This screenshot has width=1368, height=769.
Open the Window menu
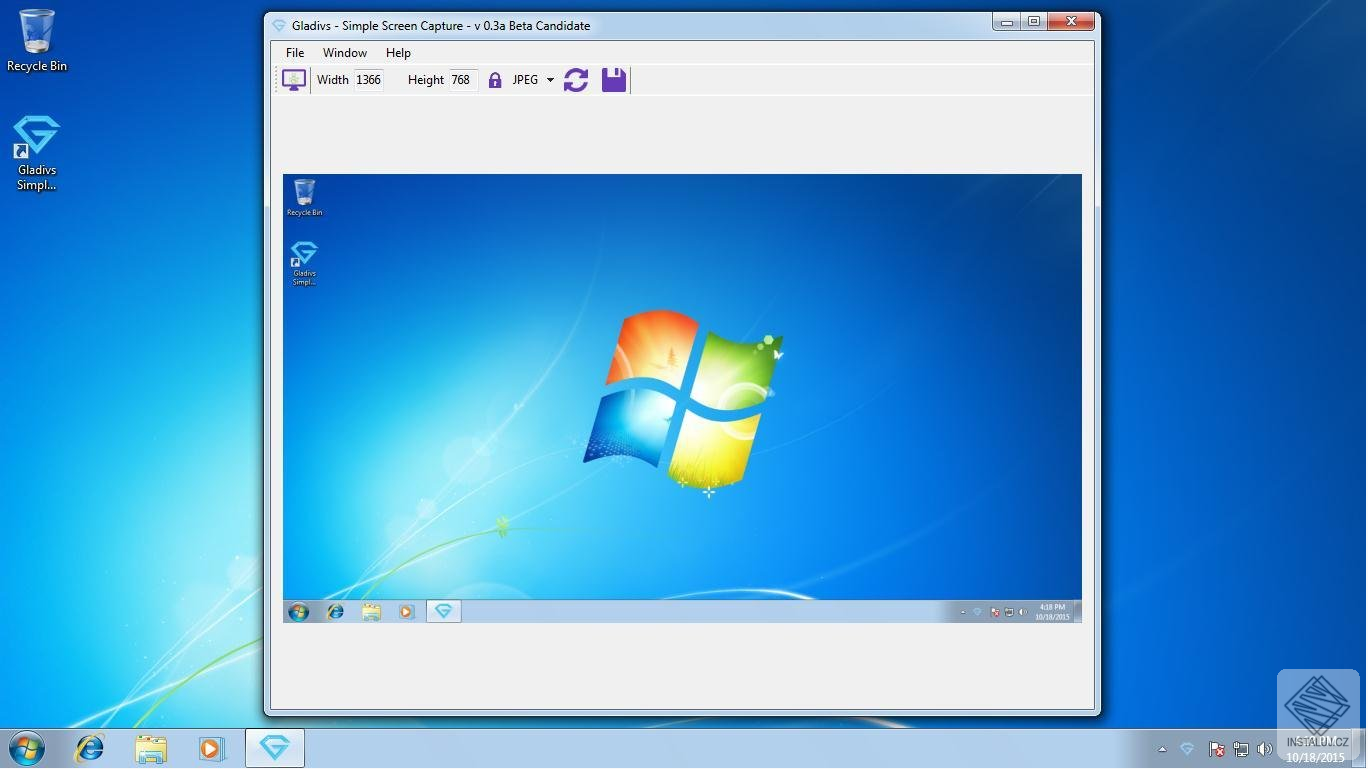coord(344,52)
